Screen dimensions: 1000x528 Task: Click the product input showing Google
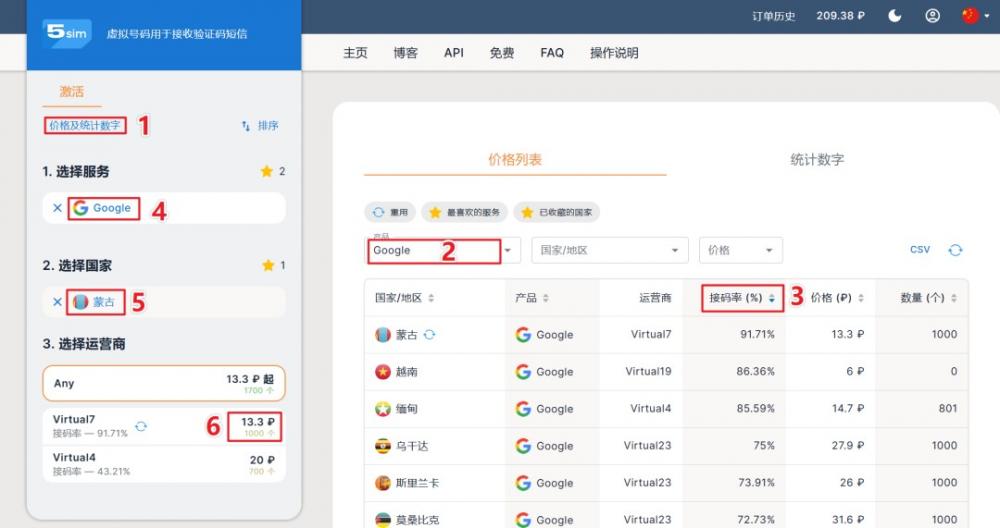click(434, 251)
